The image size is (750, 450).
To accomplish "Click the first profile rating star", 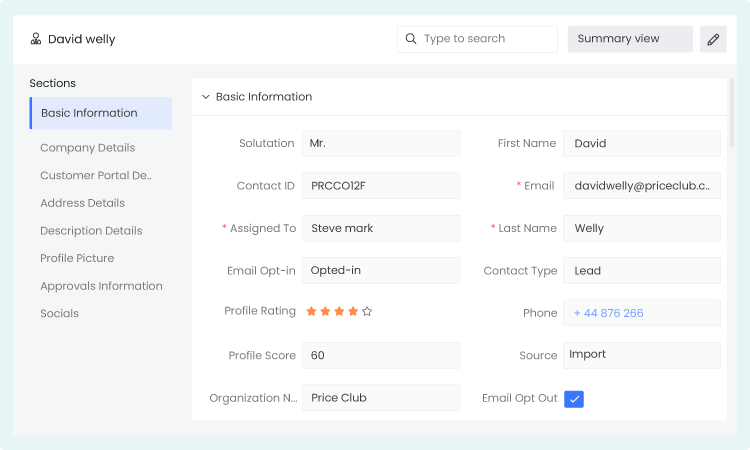I will click(311, 312).
